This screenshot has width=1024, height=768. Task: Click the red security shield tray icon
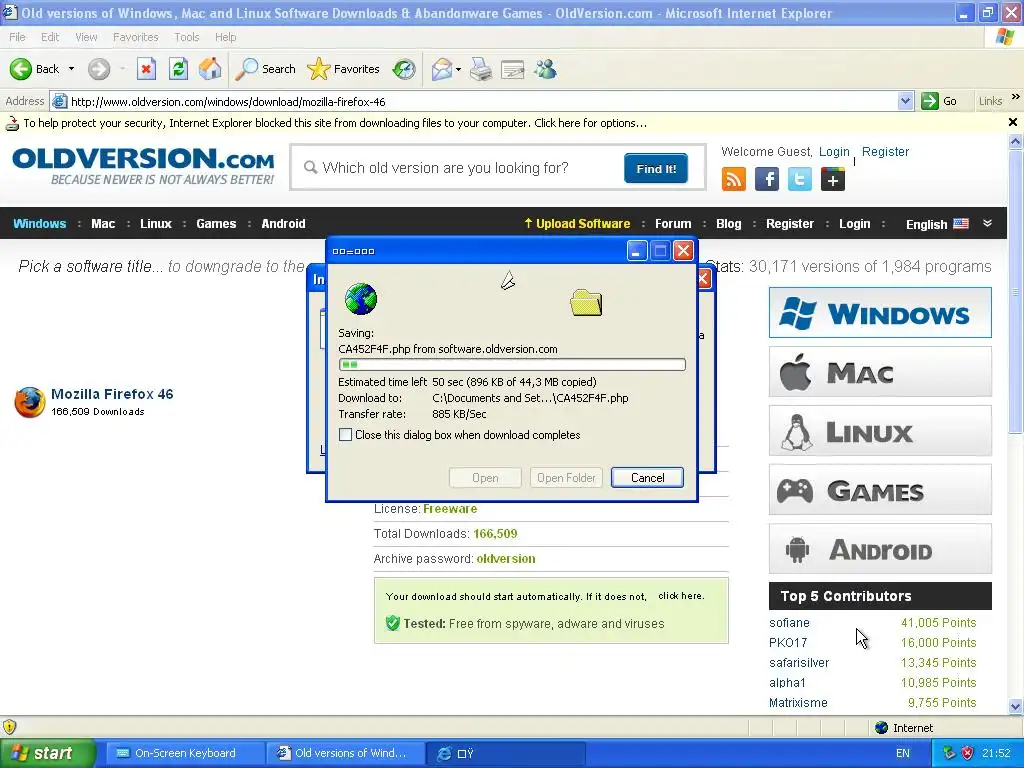[967, 753]
